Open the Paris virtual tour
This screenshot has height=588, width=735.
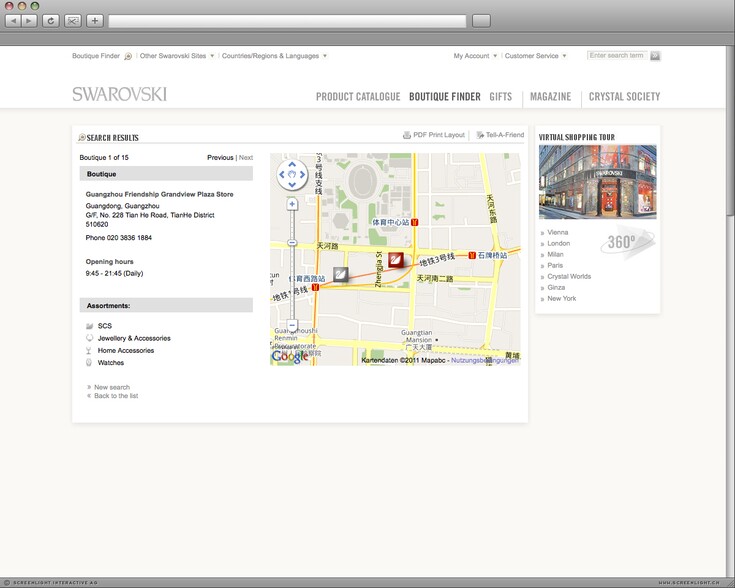[555, 265]
